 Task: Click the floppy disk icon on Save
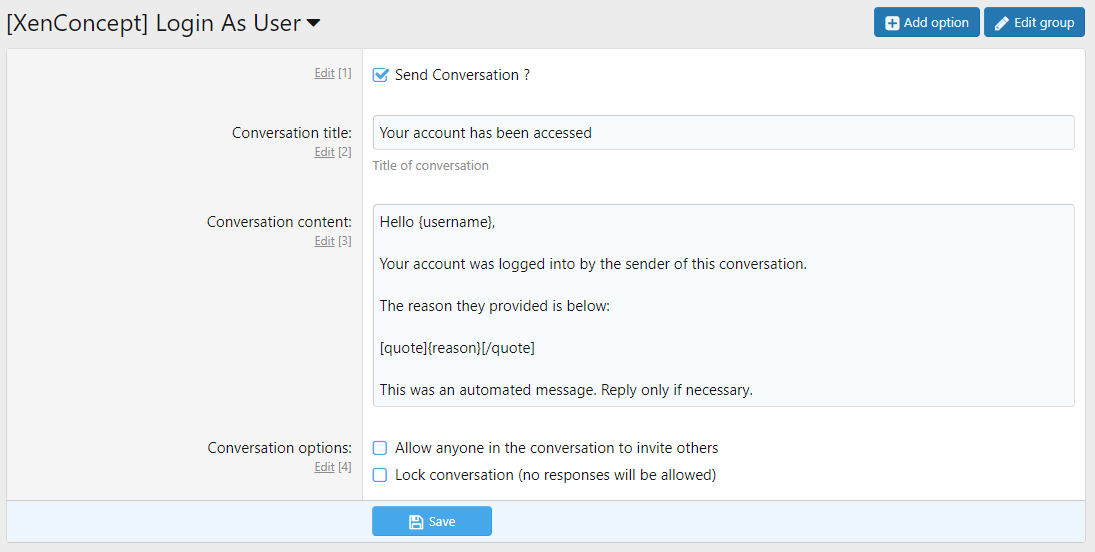pos(416,522)
